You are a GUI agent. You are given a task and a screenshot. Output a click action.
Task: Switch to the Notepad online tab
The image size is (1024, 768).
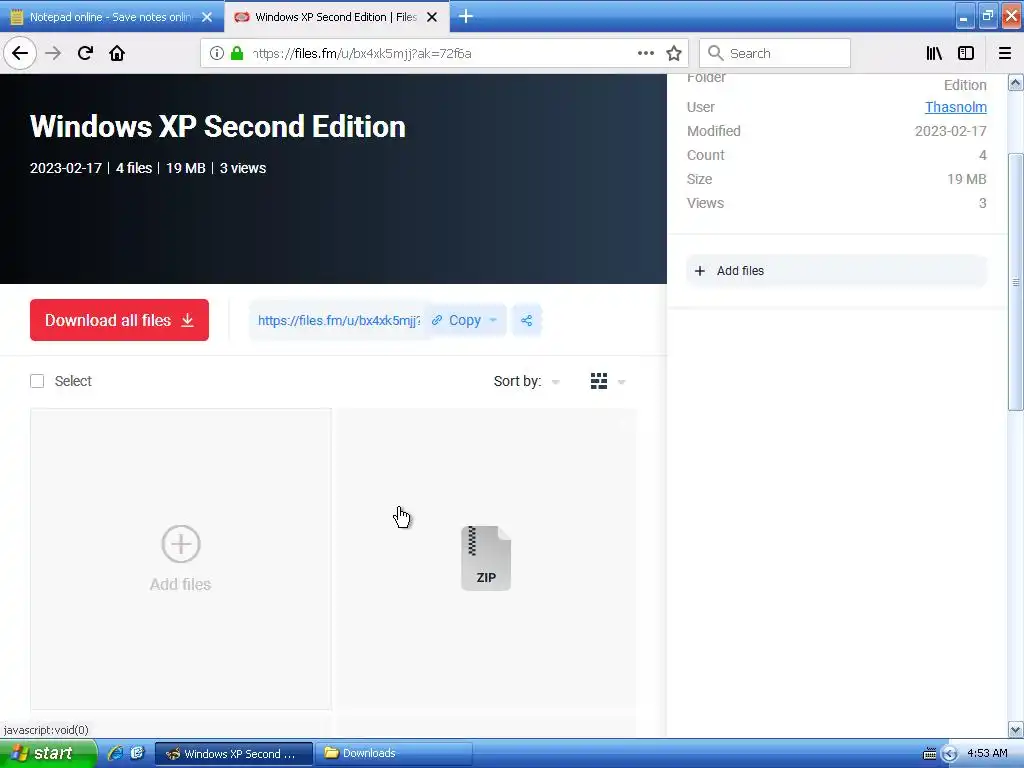click(112, 17)
